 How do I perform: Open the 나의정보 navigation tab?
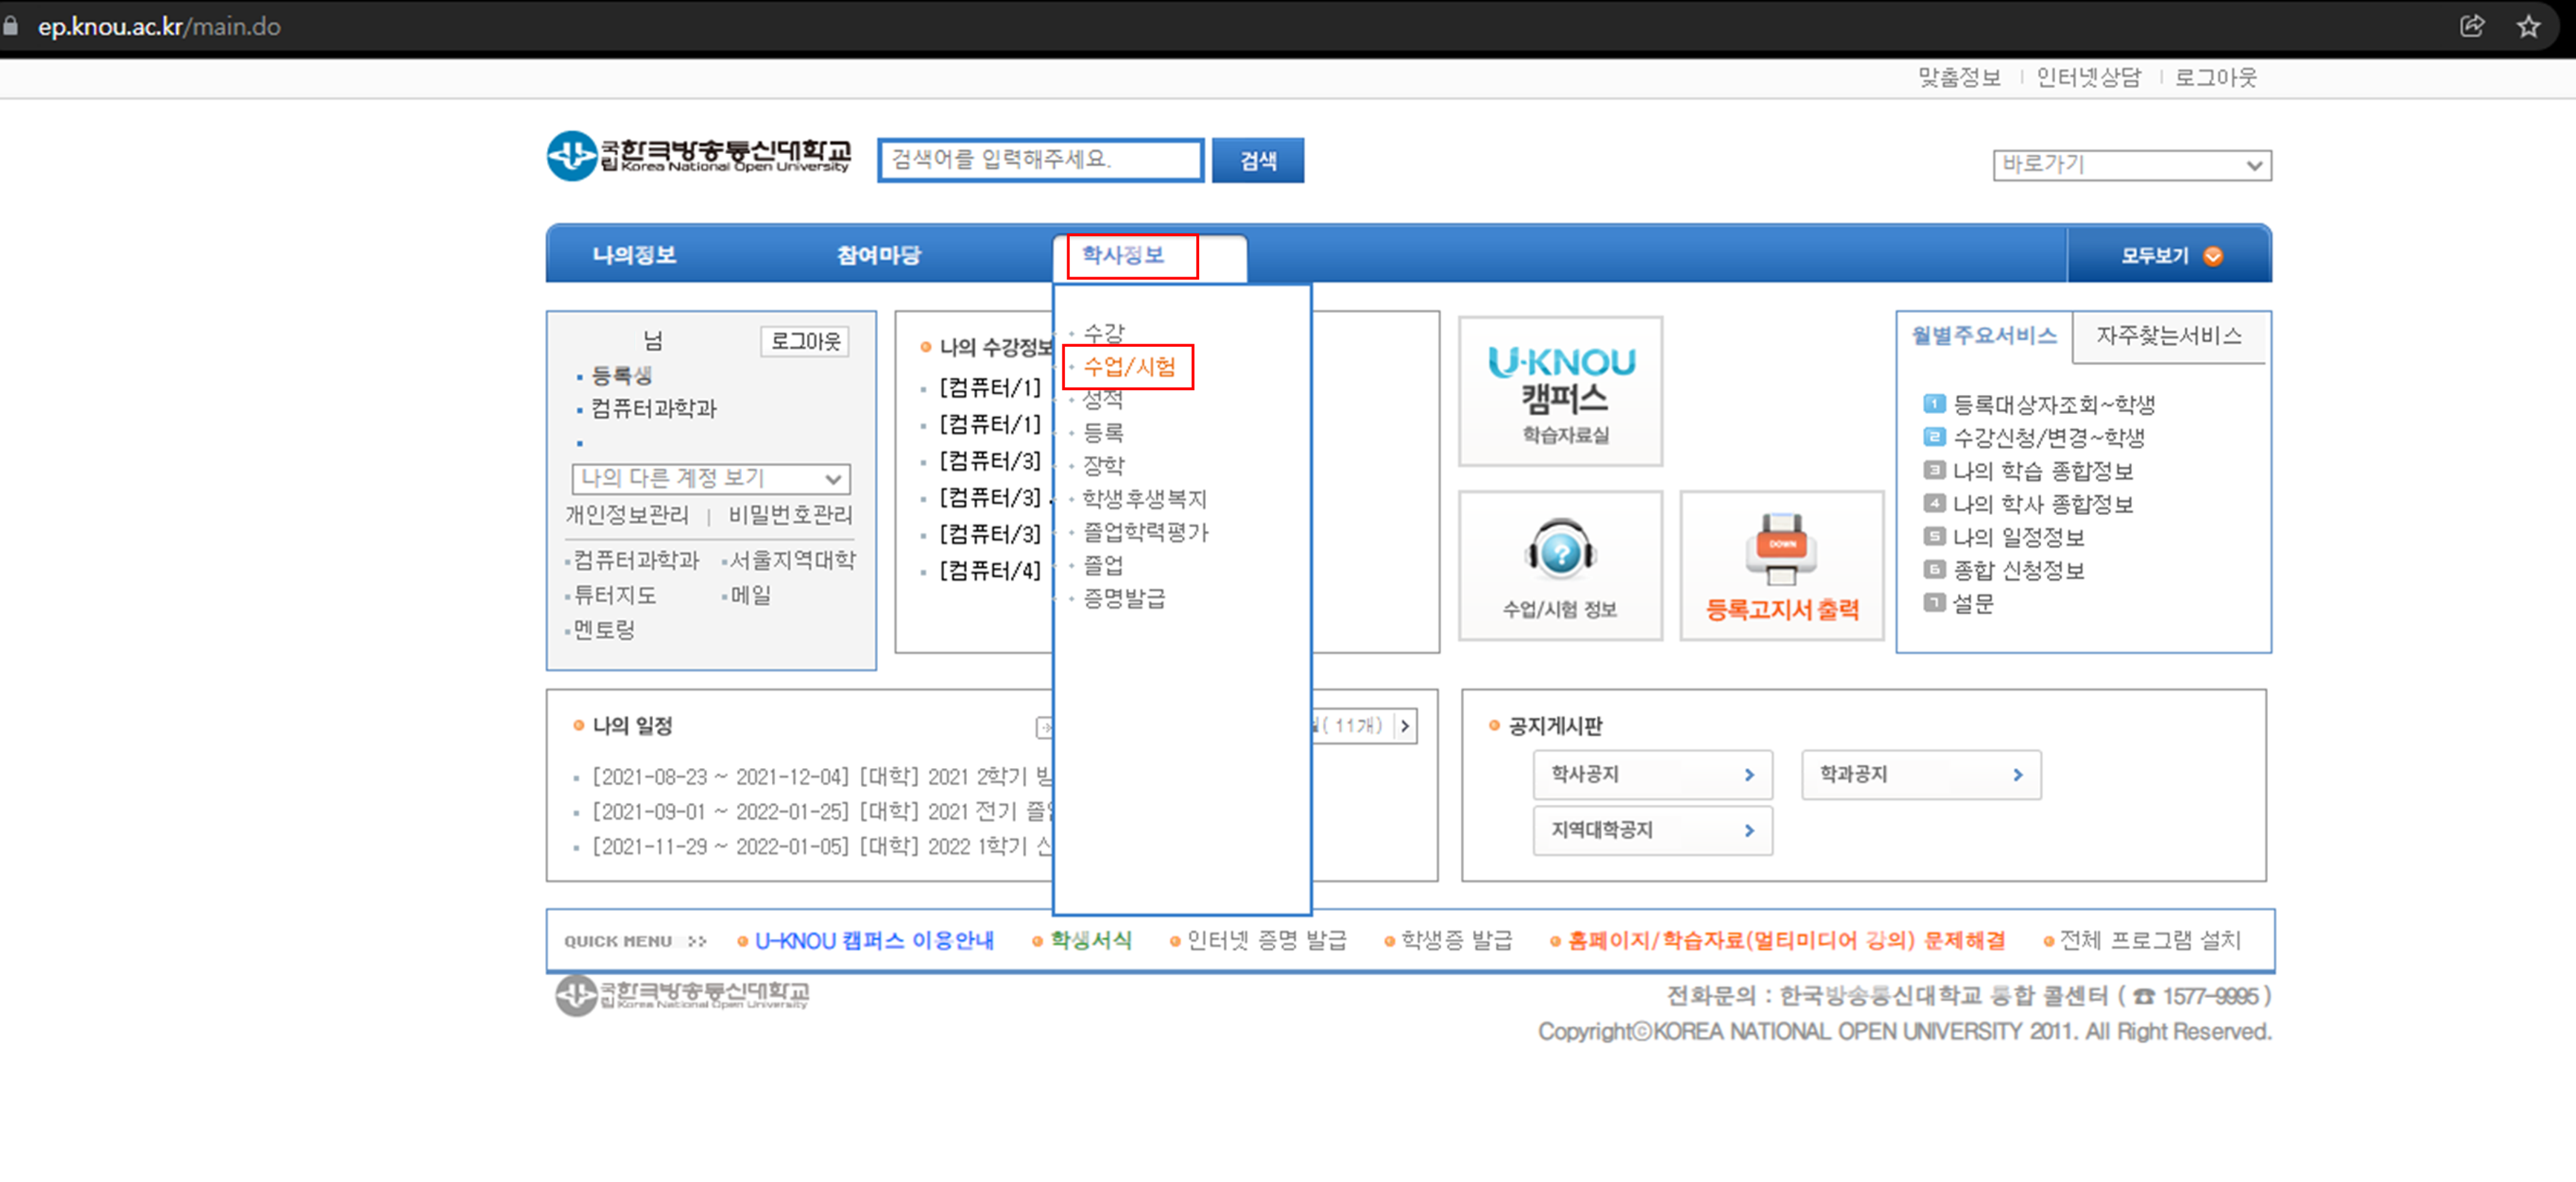(x=634, y=255)
